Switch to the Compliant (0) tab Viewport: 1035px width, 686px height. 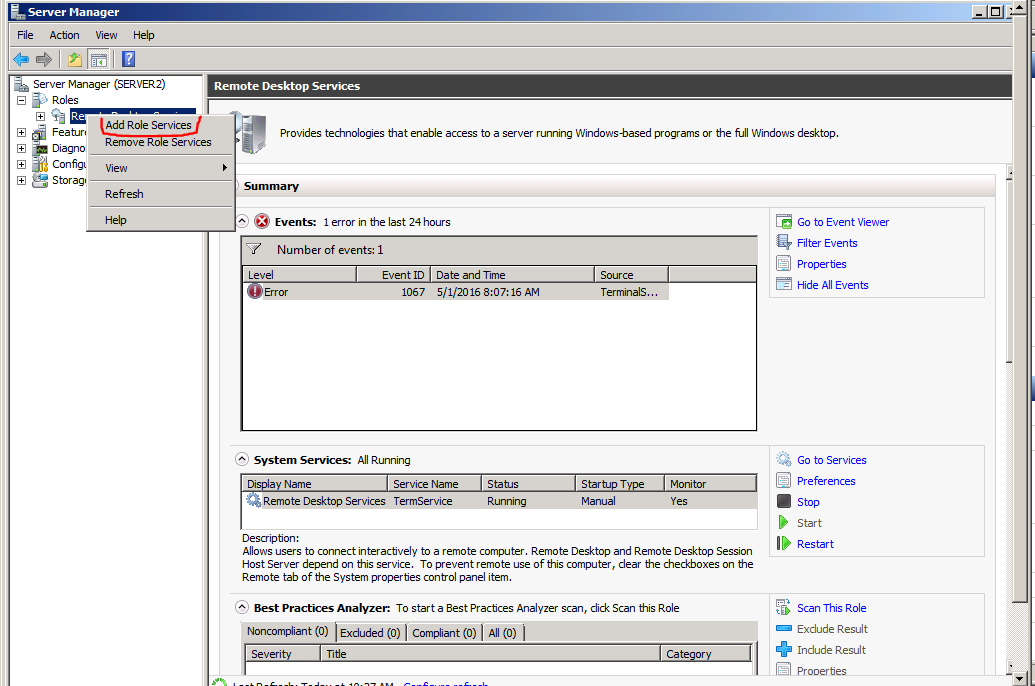(x=444, y=633)
